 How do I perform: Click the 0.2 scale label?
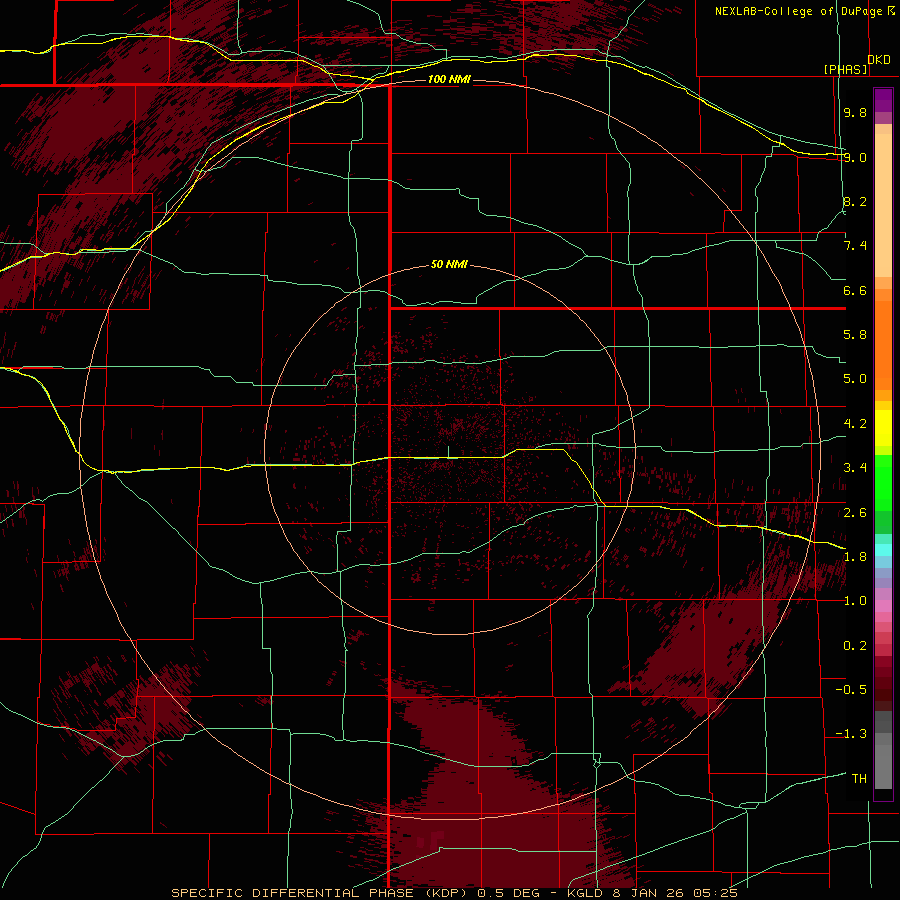tap(855, 646)
